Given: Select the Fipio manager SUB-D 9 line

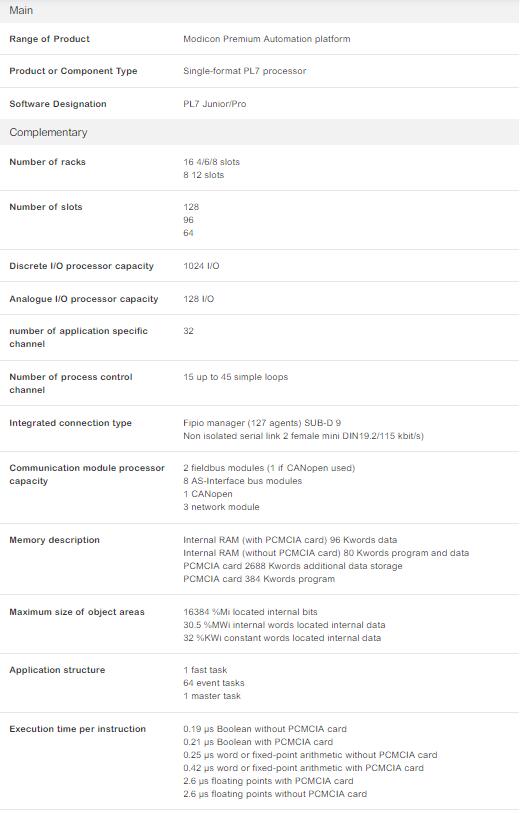Looking at the screenshot, I should 262,423.
